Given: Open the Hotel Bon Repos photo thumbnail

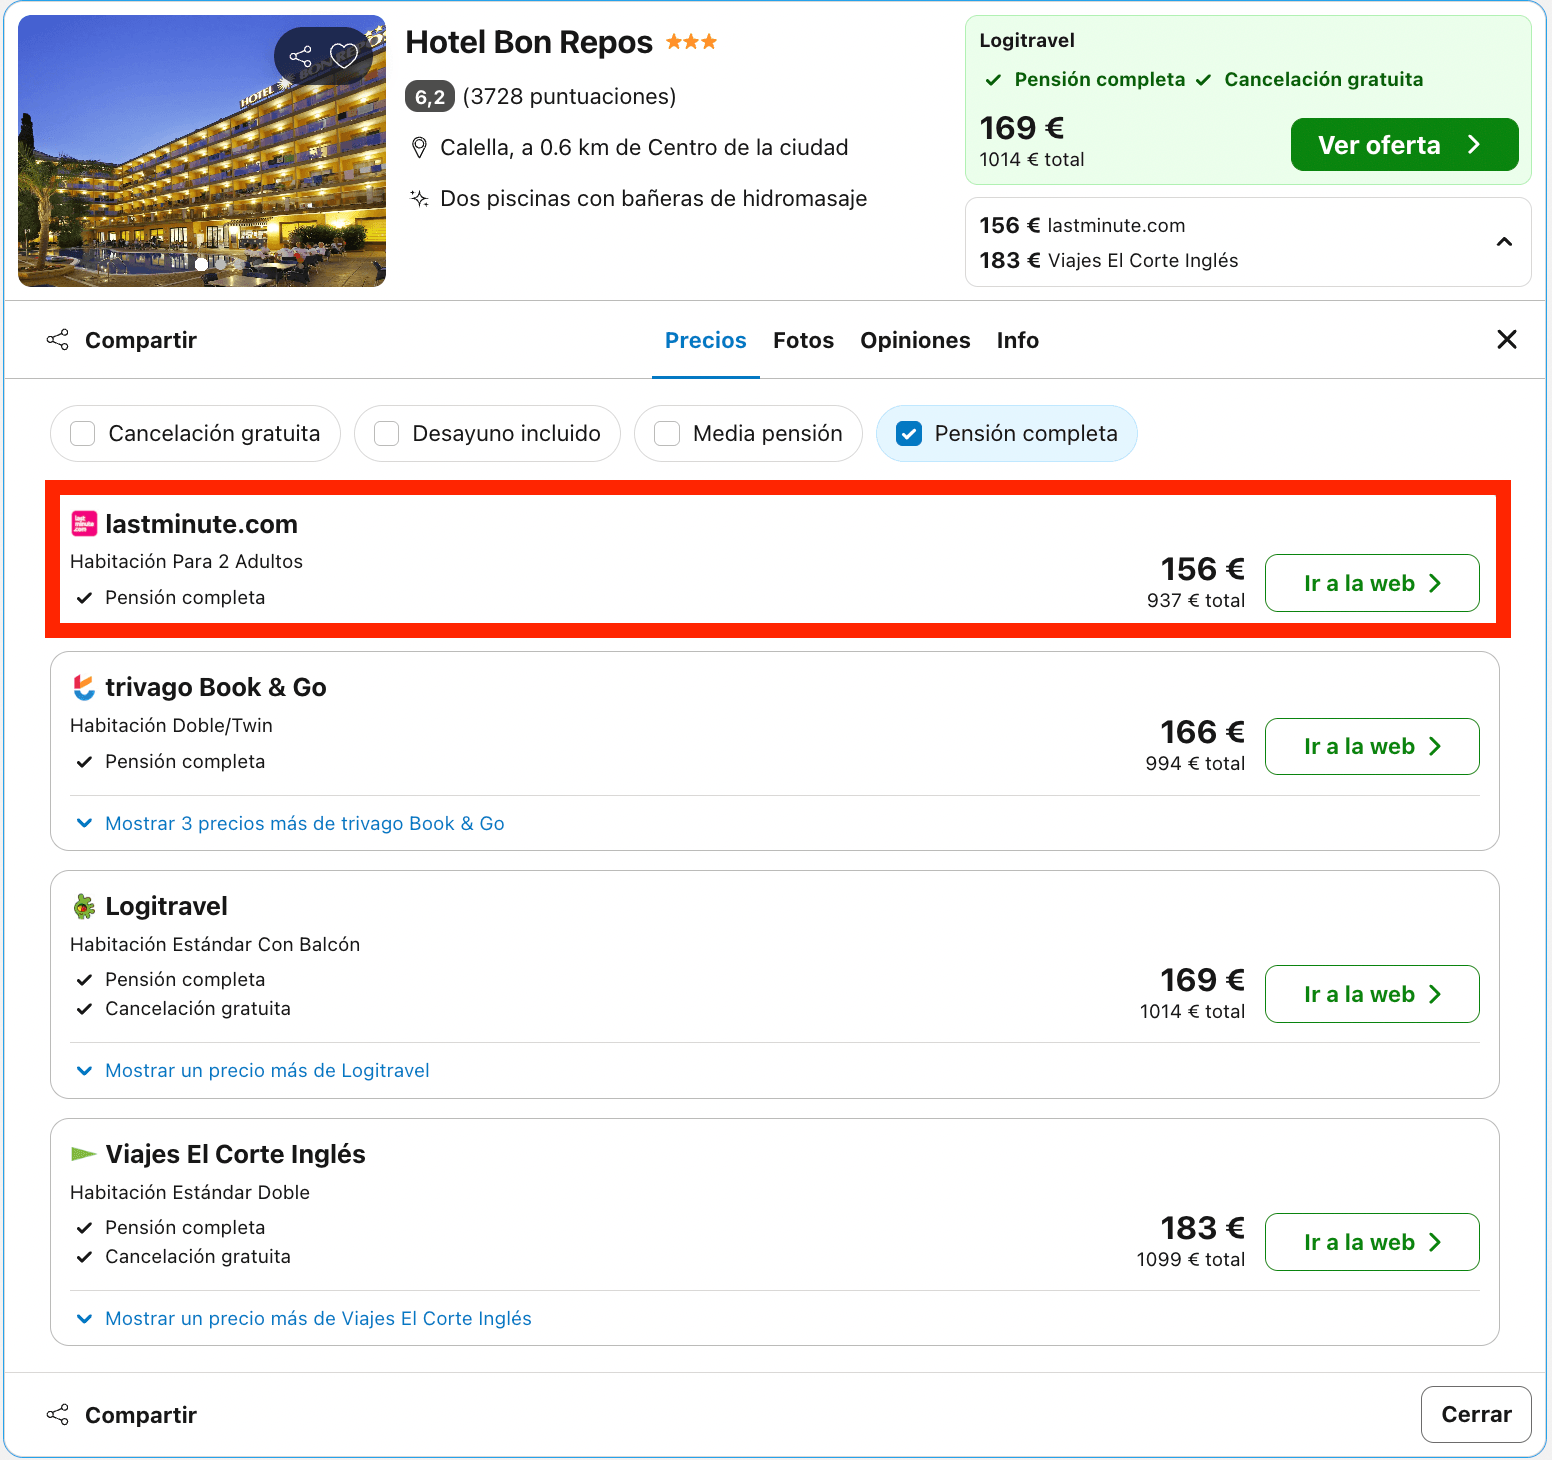Looking at the screenshot, I should click(x=202, y=151).
